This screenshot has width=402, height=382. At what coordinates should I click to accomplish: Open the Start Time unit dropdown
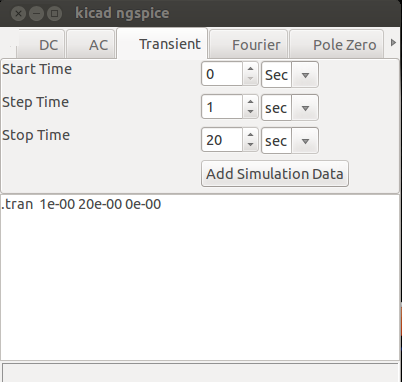click(x=290, y=75)
